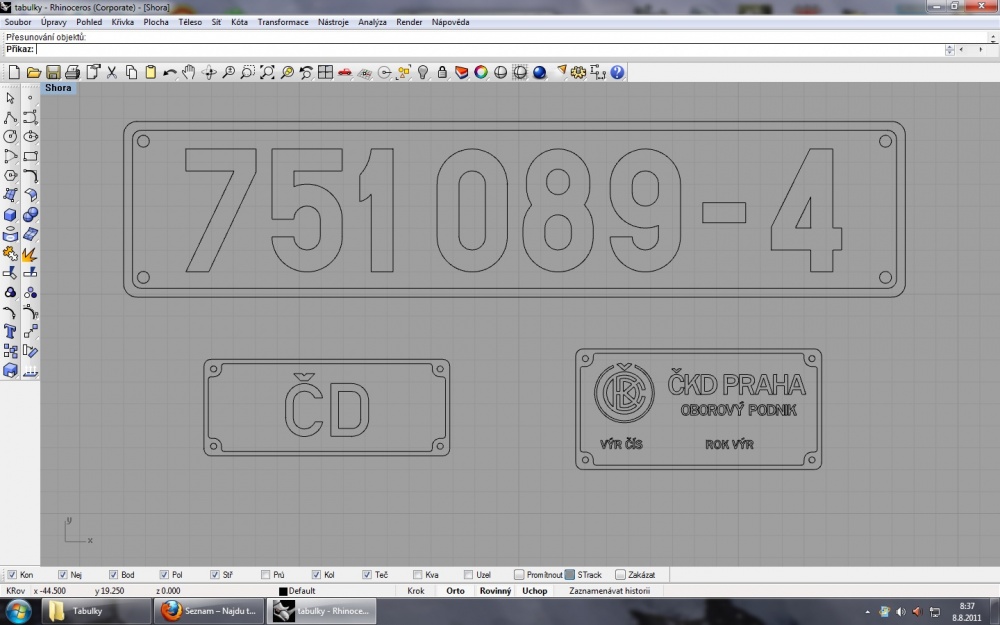Expand the Shora viewport title menu

[x=58, y=88]
